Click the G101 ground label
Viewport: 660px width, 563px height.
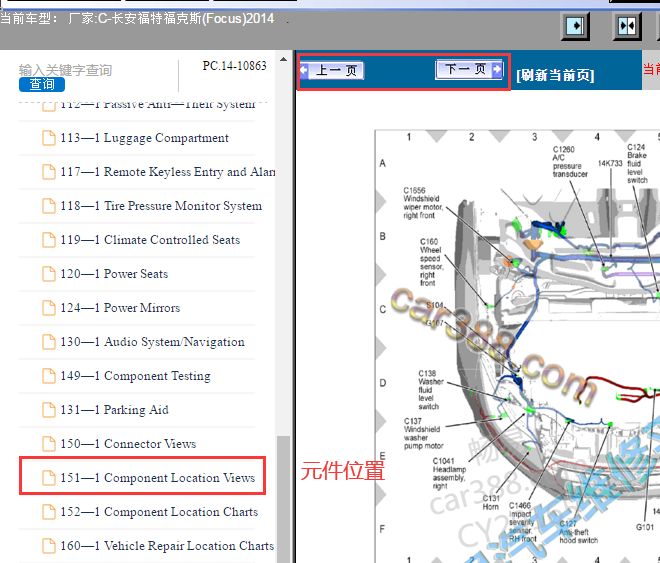coord(644,527)
